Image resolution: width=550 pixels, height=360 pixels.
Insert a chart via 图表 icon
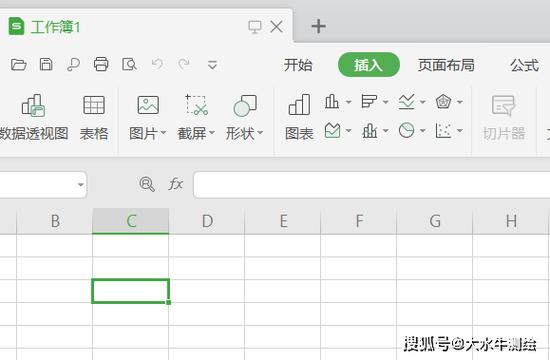click(x=299, y=118)
